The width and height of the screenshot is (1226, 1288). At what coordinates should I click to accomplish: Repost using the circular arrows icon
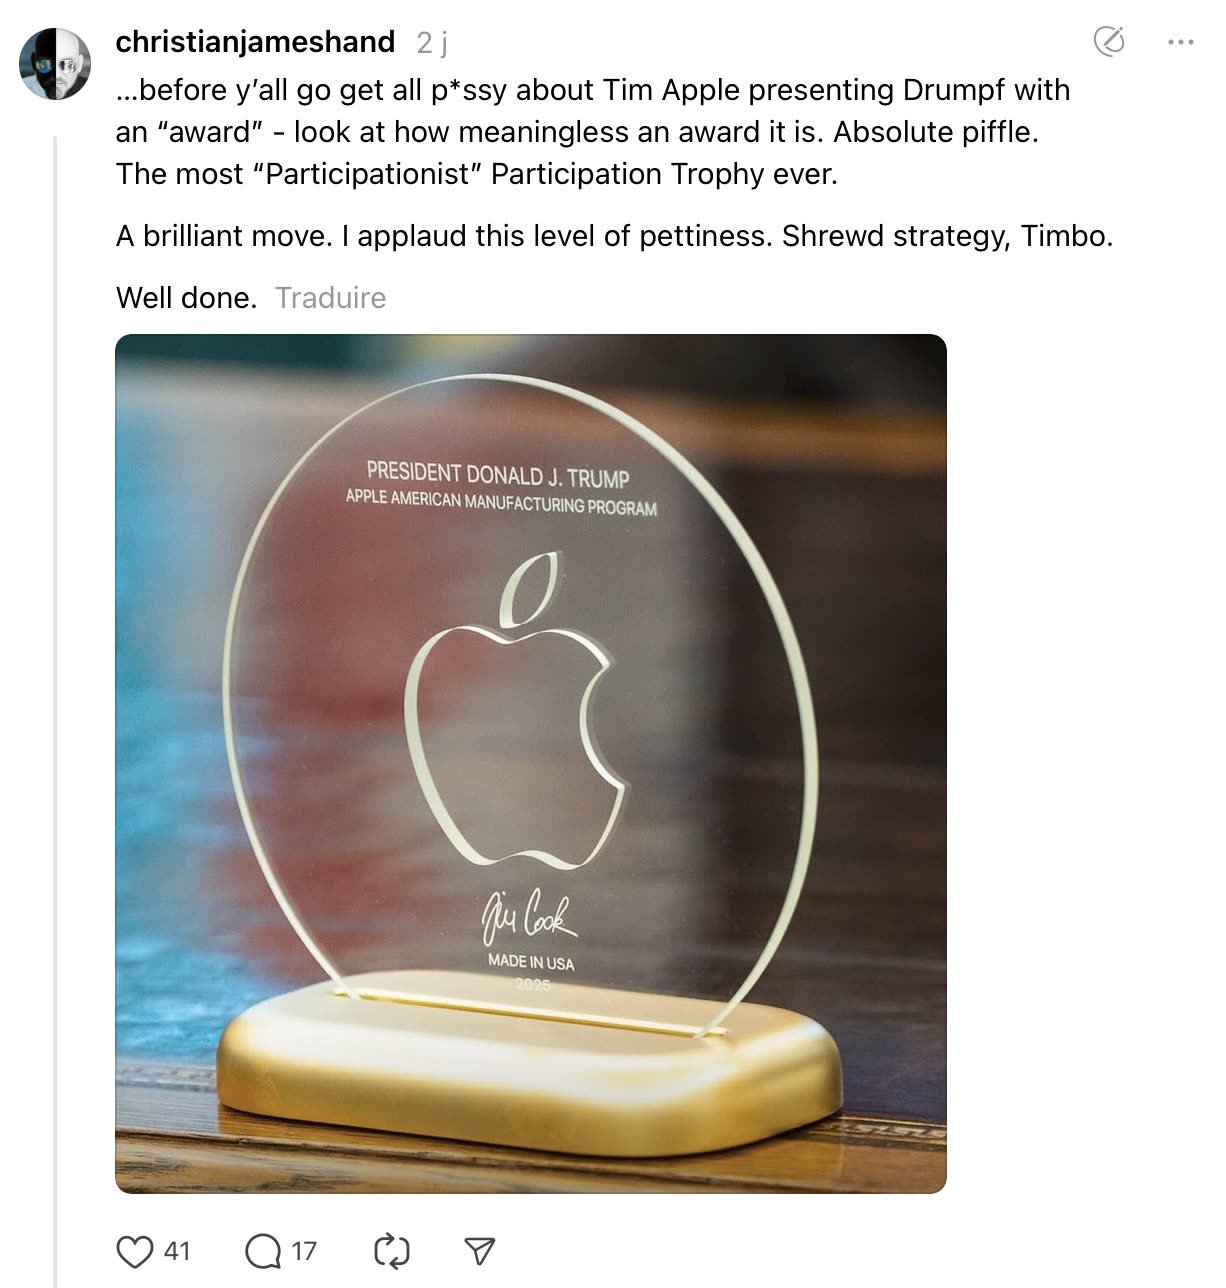391,1251
